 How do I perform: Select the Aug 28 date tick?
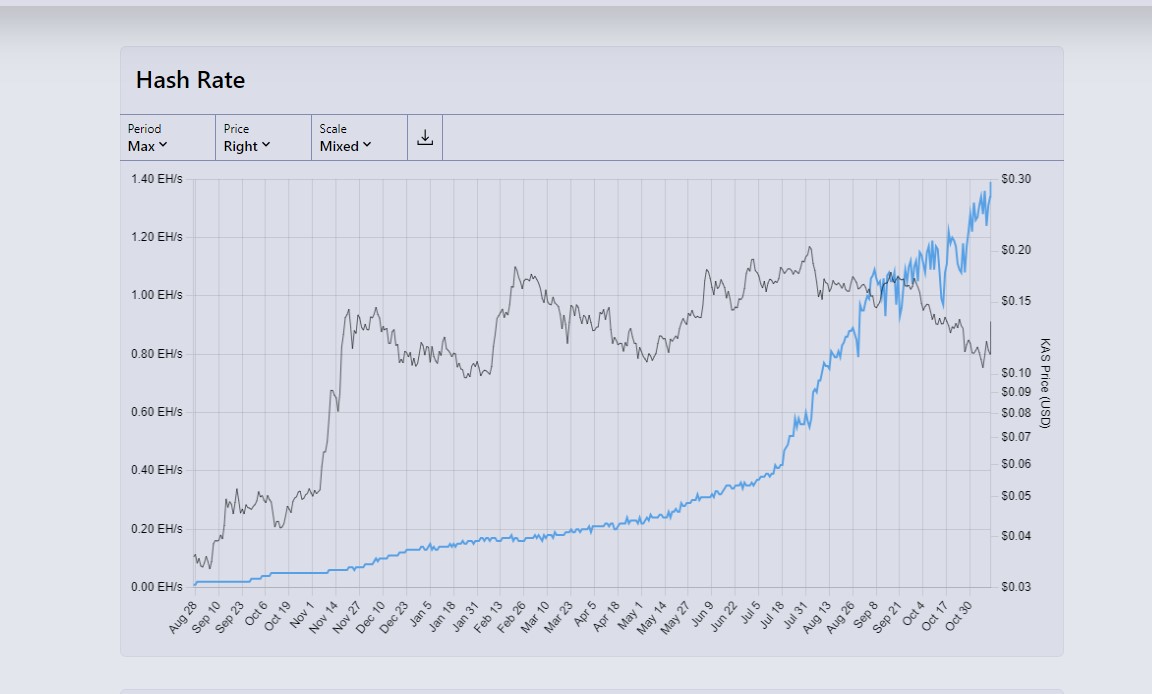click(182, 617)
